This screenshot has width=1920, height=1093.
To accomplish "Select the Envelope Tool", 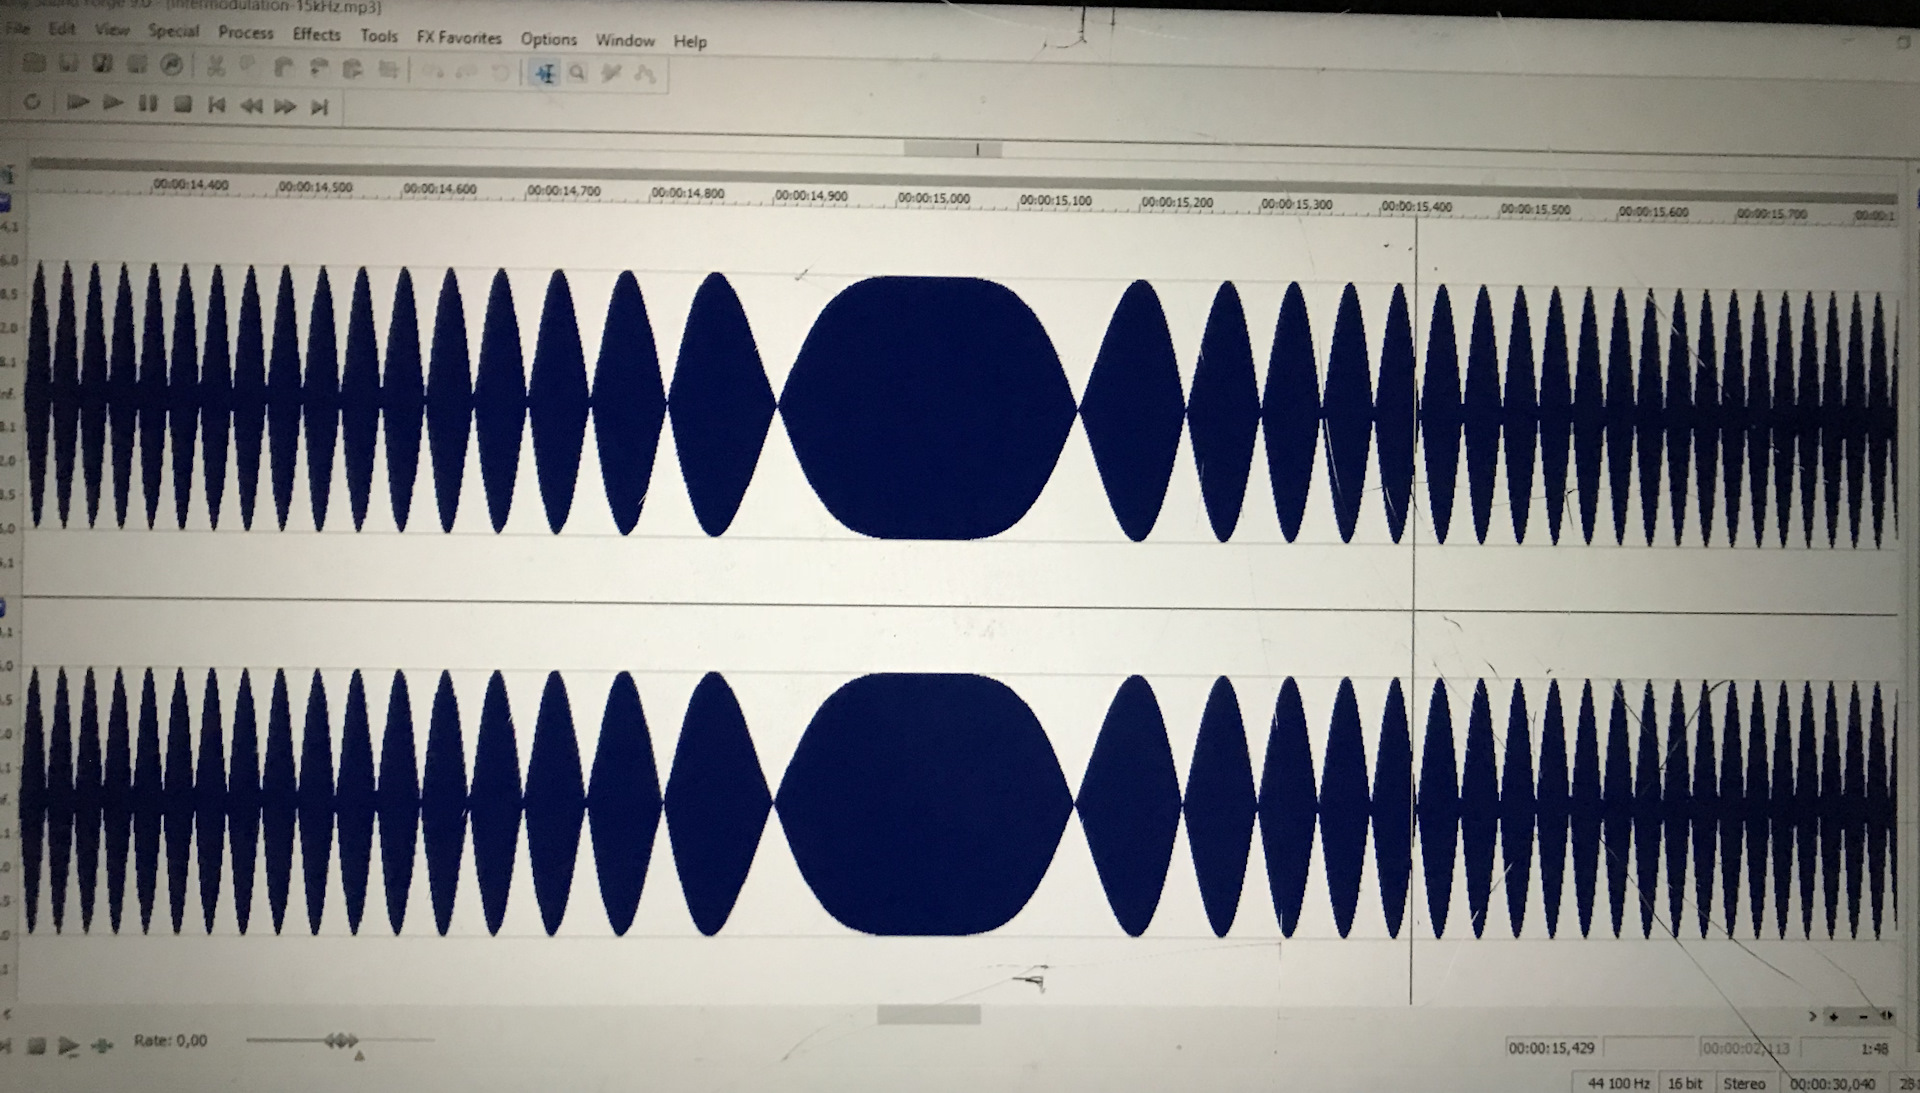I will [x=645, y=75].
